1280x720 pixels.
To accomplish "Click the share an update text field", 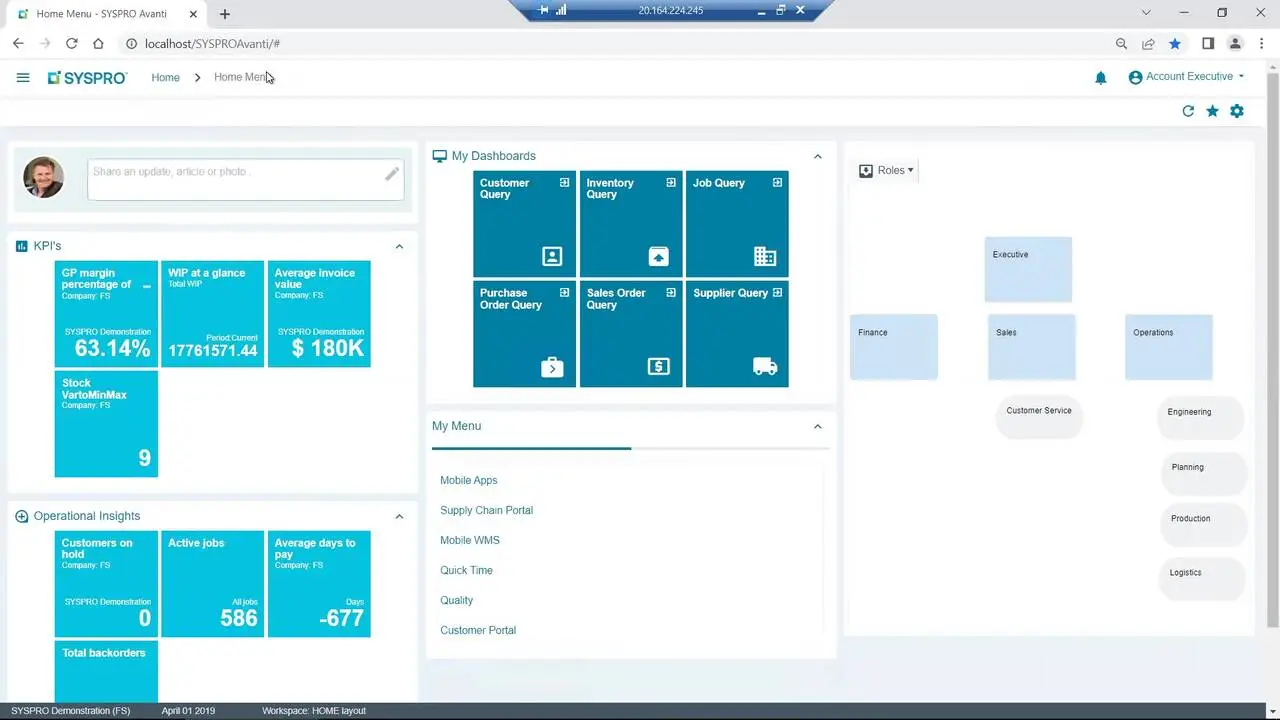I will 235,178.
